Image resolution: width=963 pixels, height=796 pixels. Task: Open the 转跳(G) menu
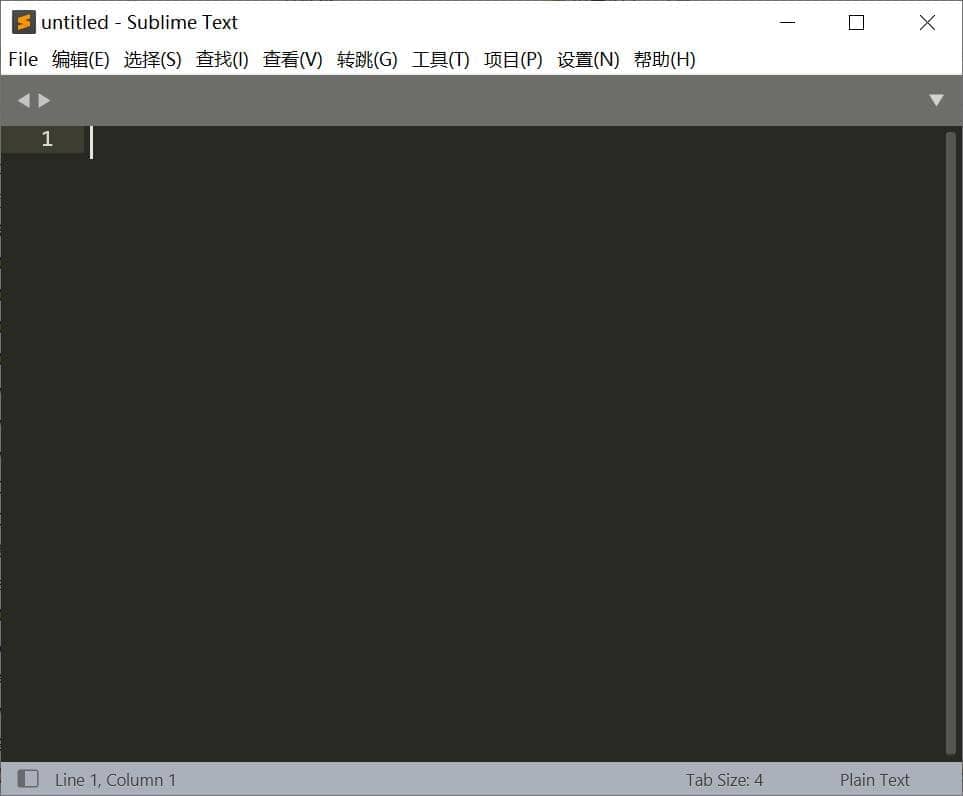365,59
